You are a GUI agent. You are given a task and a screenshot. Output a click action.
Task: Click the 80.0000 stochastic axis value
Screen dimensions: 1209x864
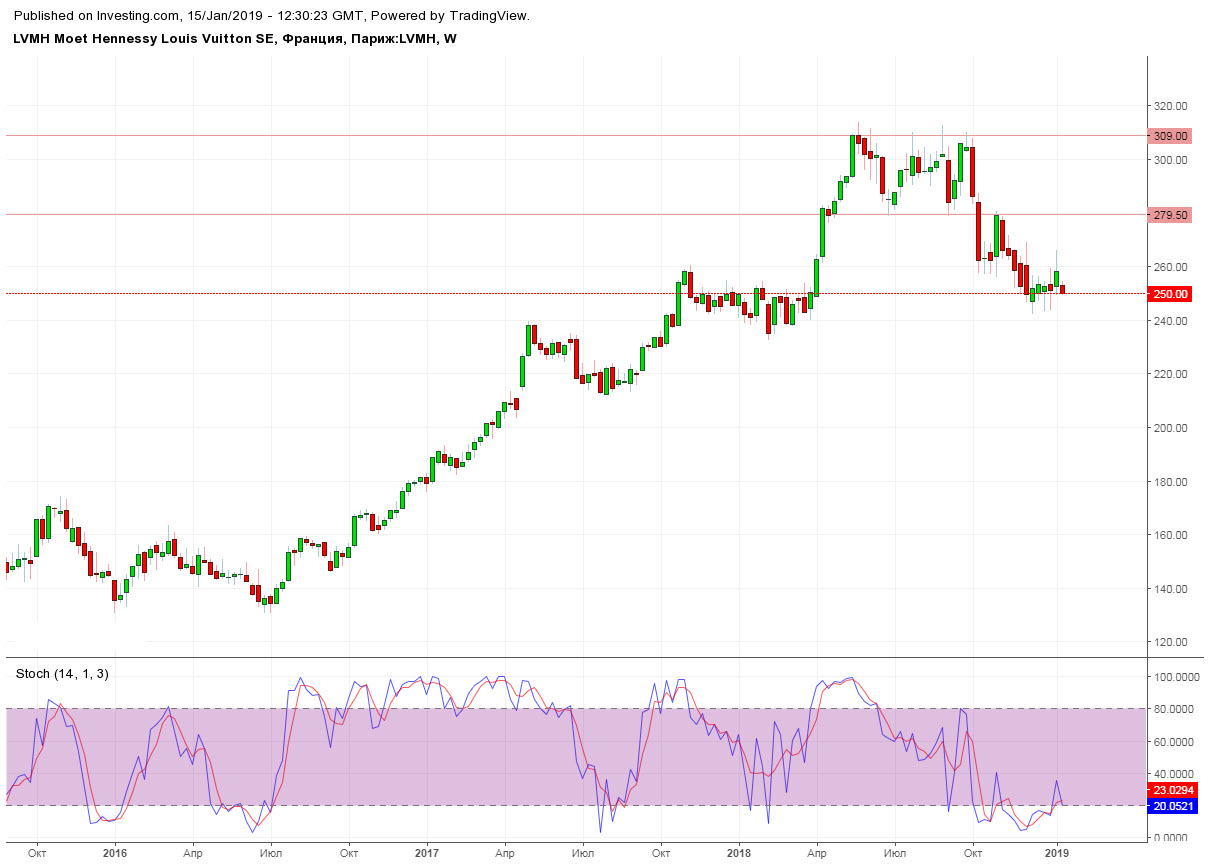click(1174, 709)
